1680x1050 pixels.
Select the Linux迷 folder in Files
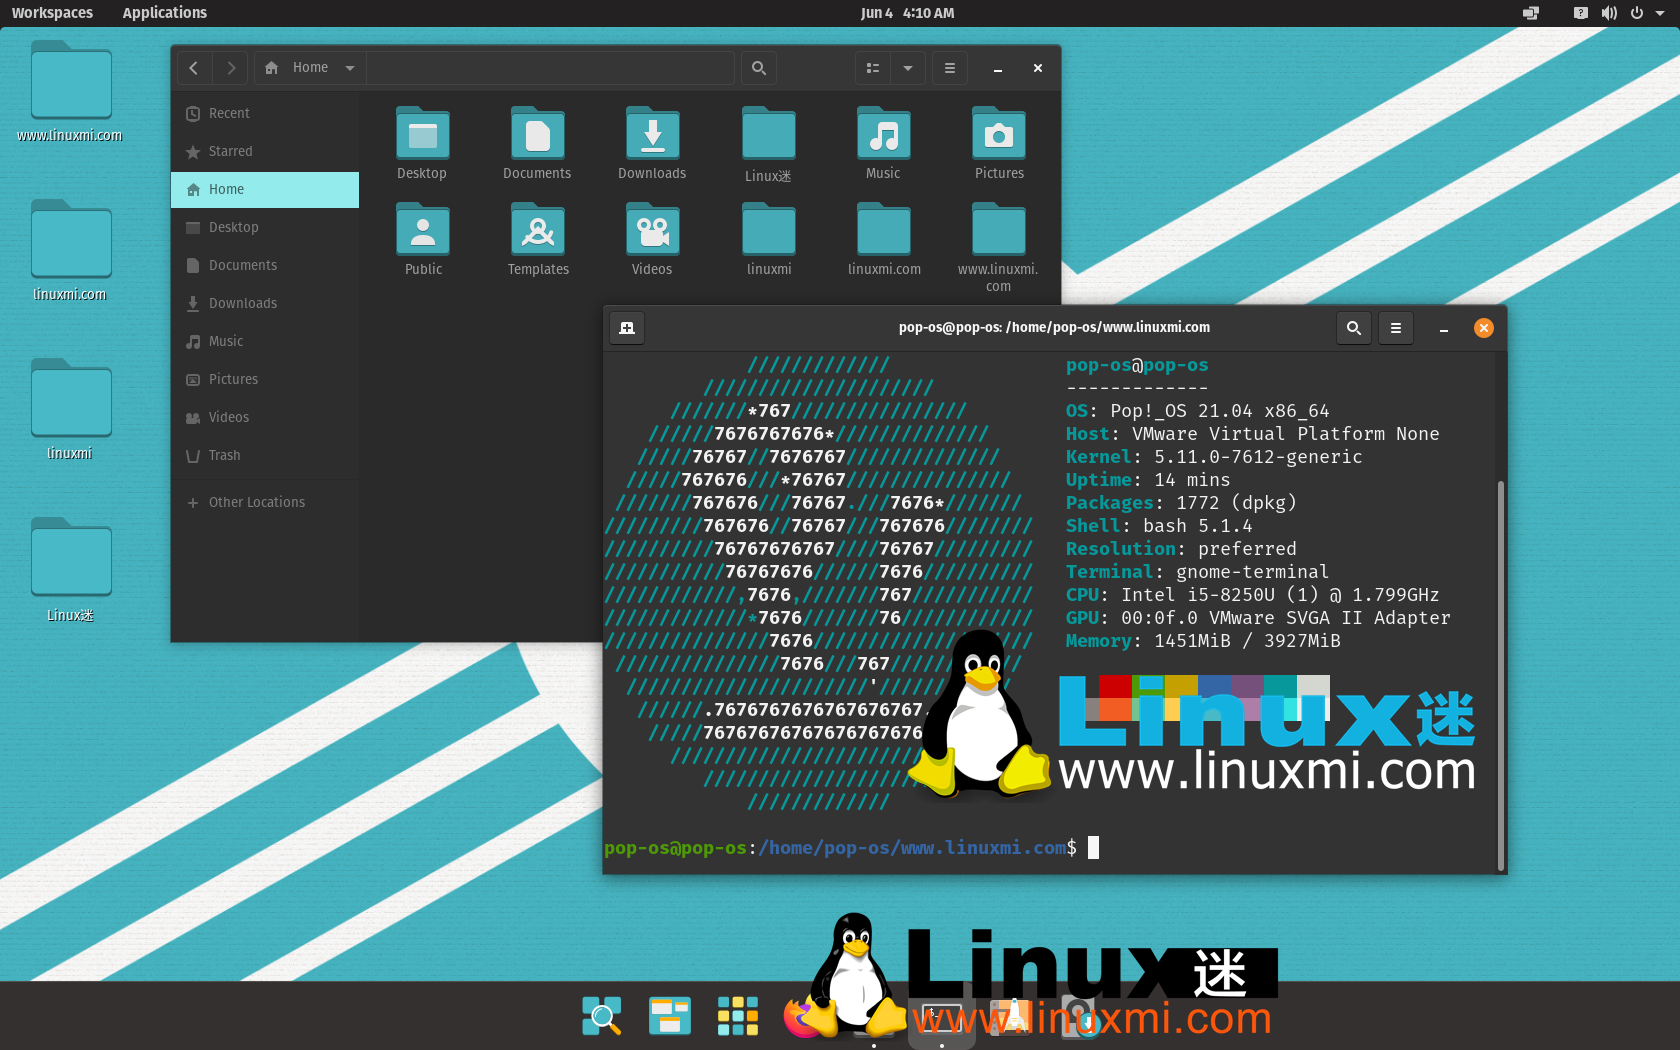pos(768,133)
